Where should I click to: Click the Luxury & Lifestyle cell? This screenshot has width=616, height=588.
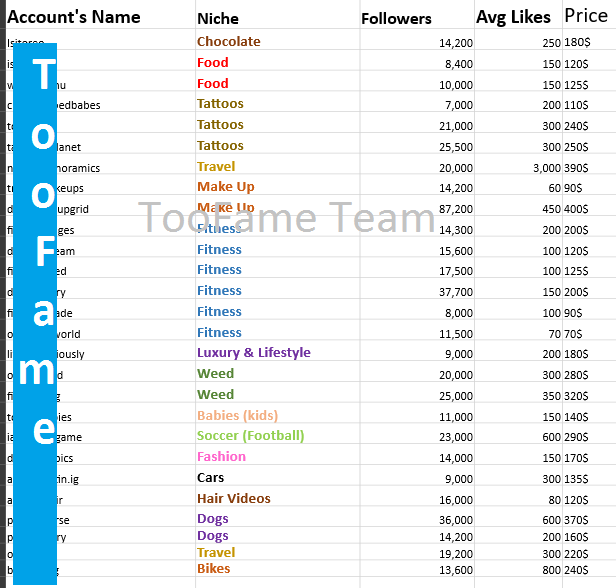[277, 350]
